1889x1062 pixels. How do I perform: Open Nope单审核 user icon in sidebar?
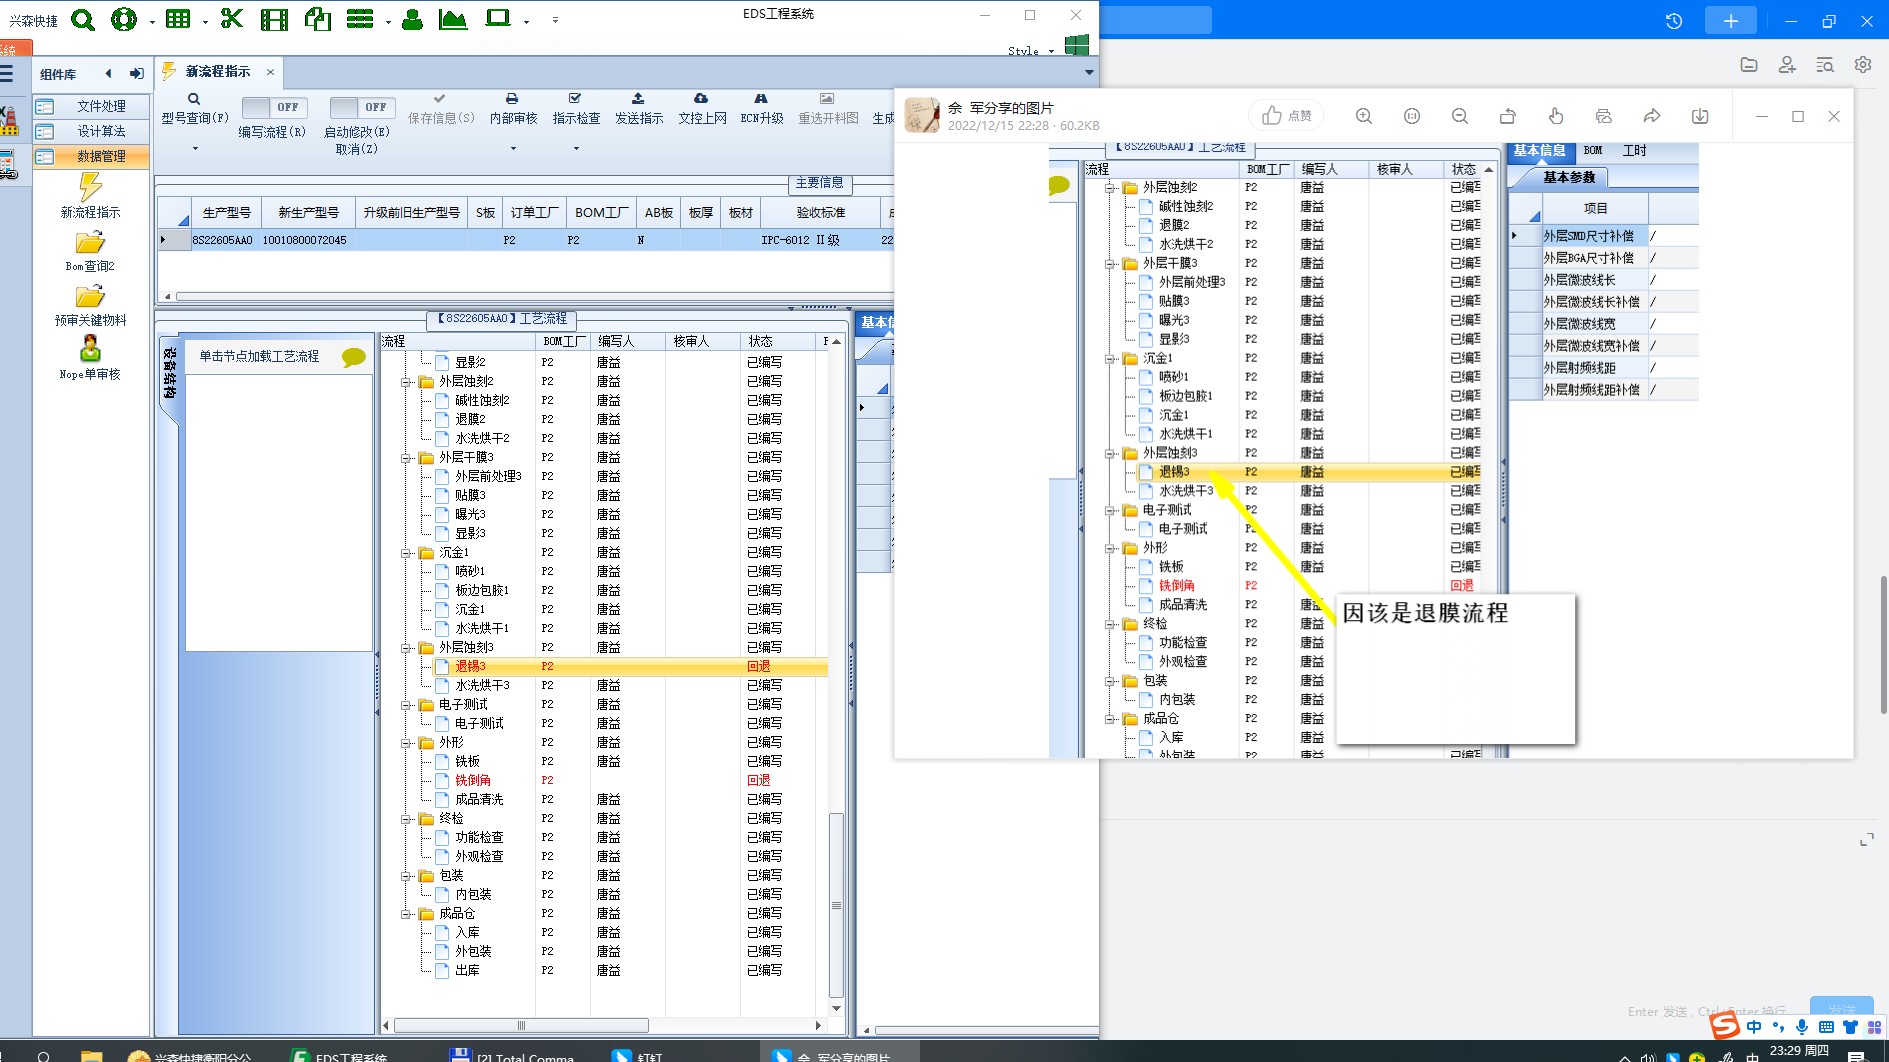coord(90,349)
